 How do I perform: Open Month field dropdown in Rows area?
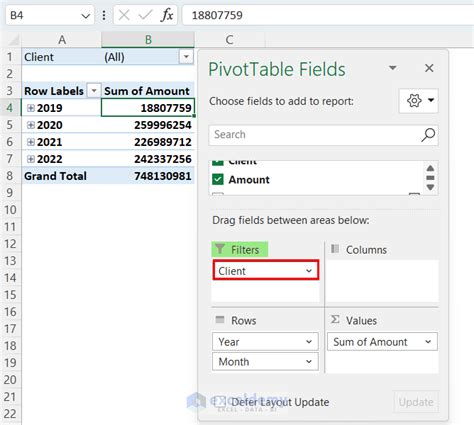coord(309,362)
